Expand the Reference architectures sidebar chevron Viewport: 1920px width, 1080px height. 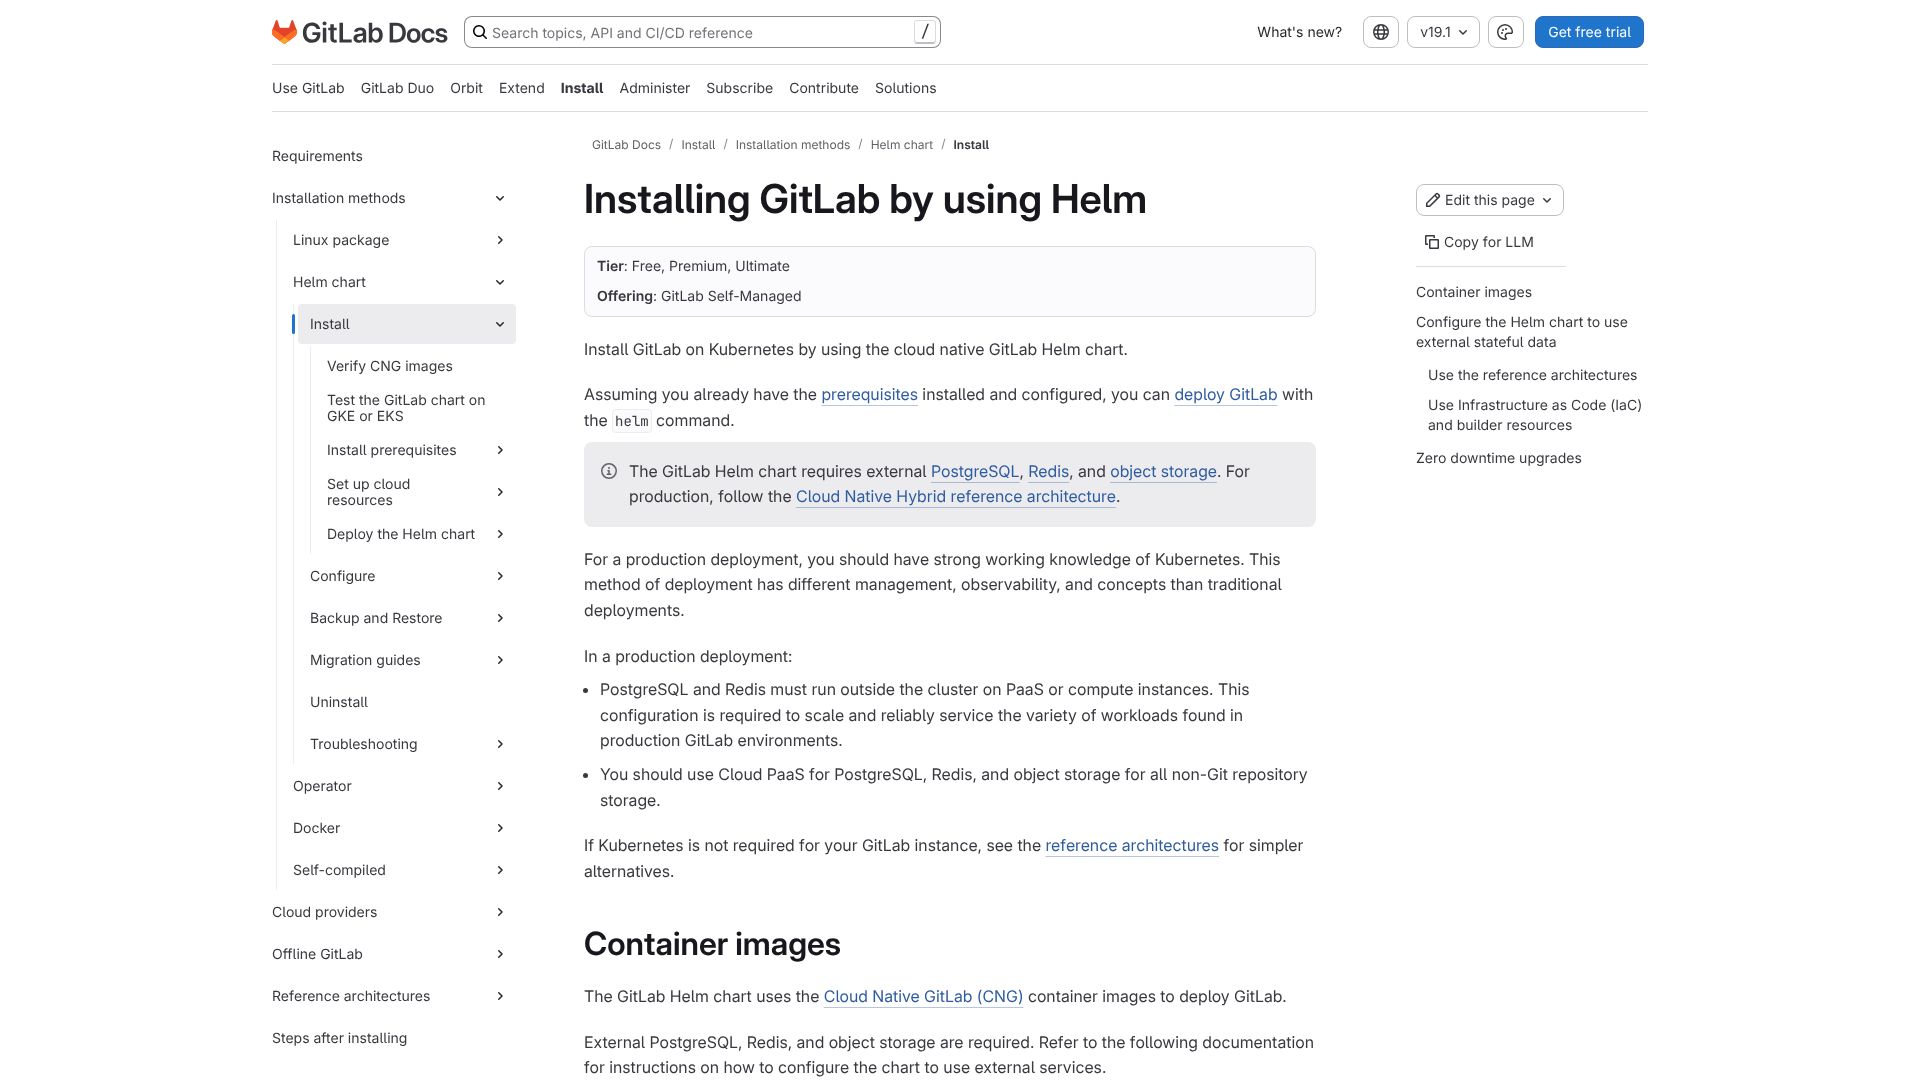tap(500, 996)
